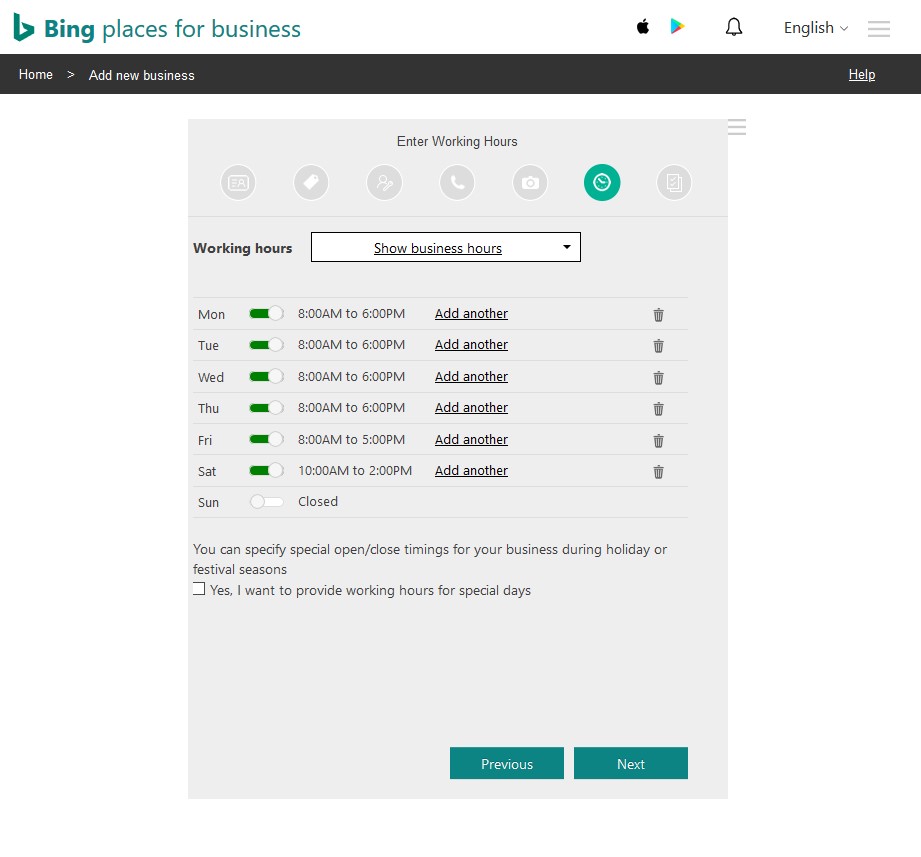Select the photos camera step icon
The width and height of the screenshot is (921, 857).
tap(529, 182)
